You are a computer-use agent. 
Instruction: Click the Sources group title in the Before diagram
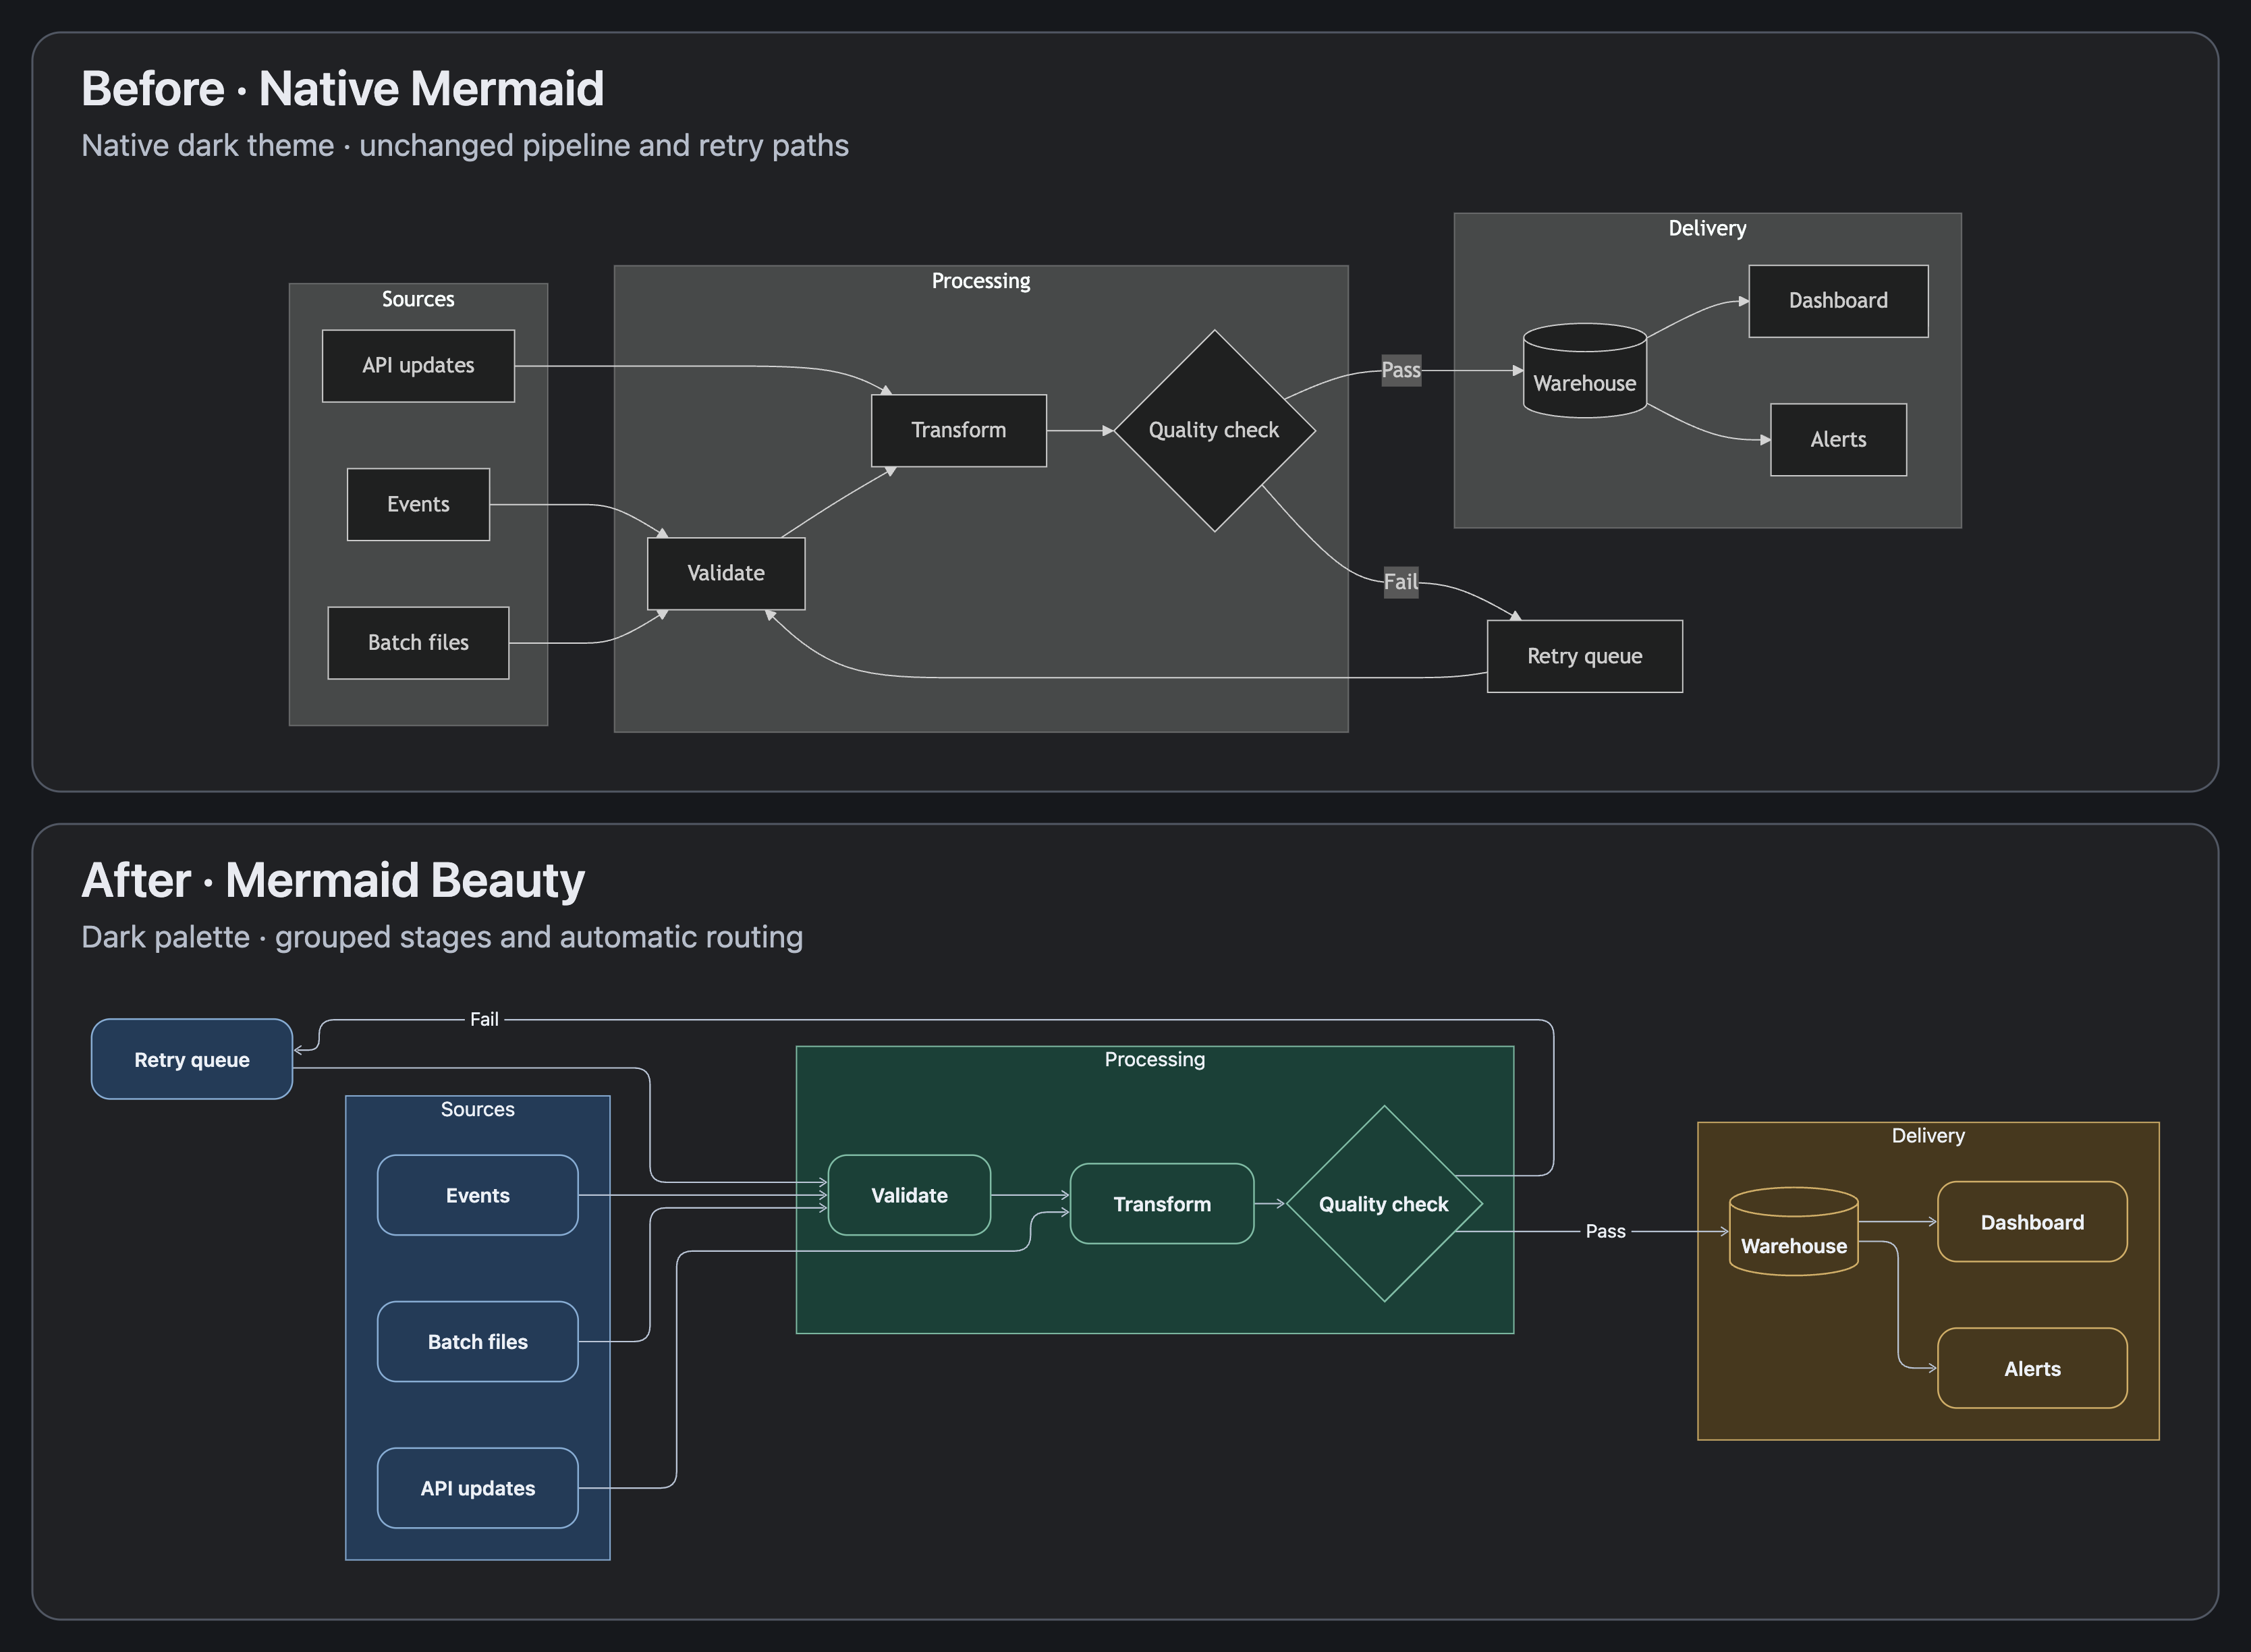418,299
